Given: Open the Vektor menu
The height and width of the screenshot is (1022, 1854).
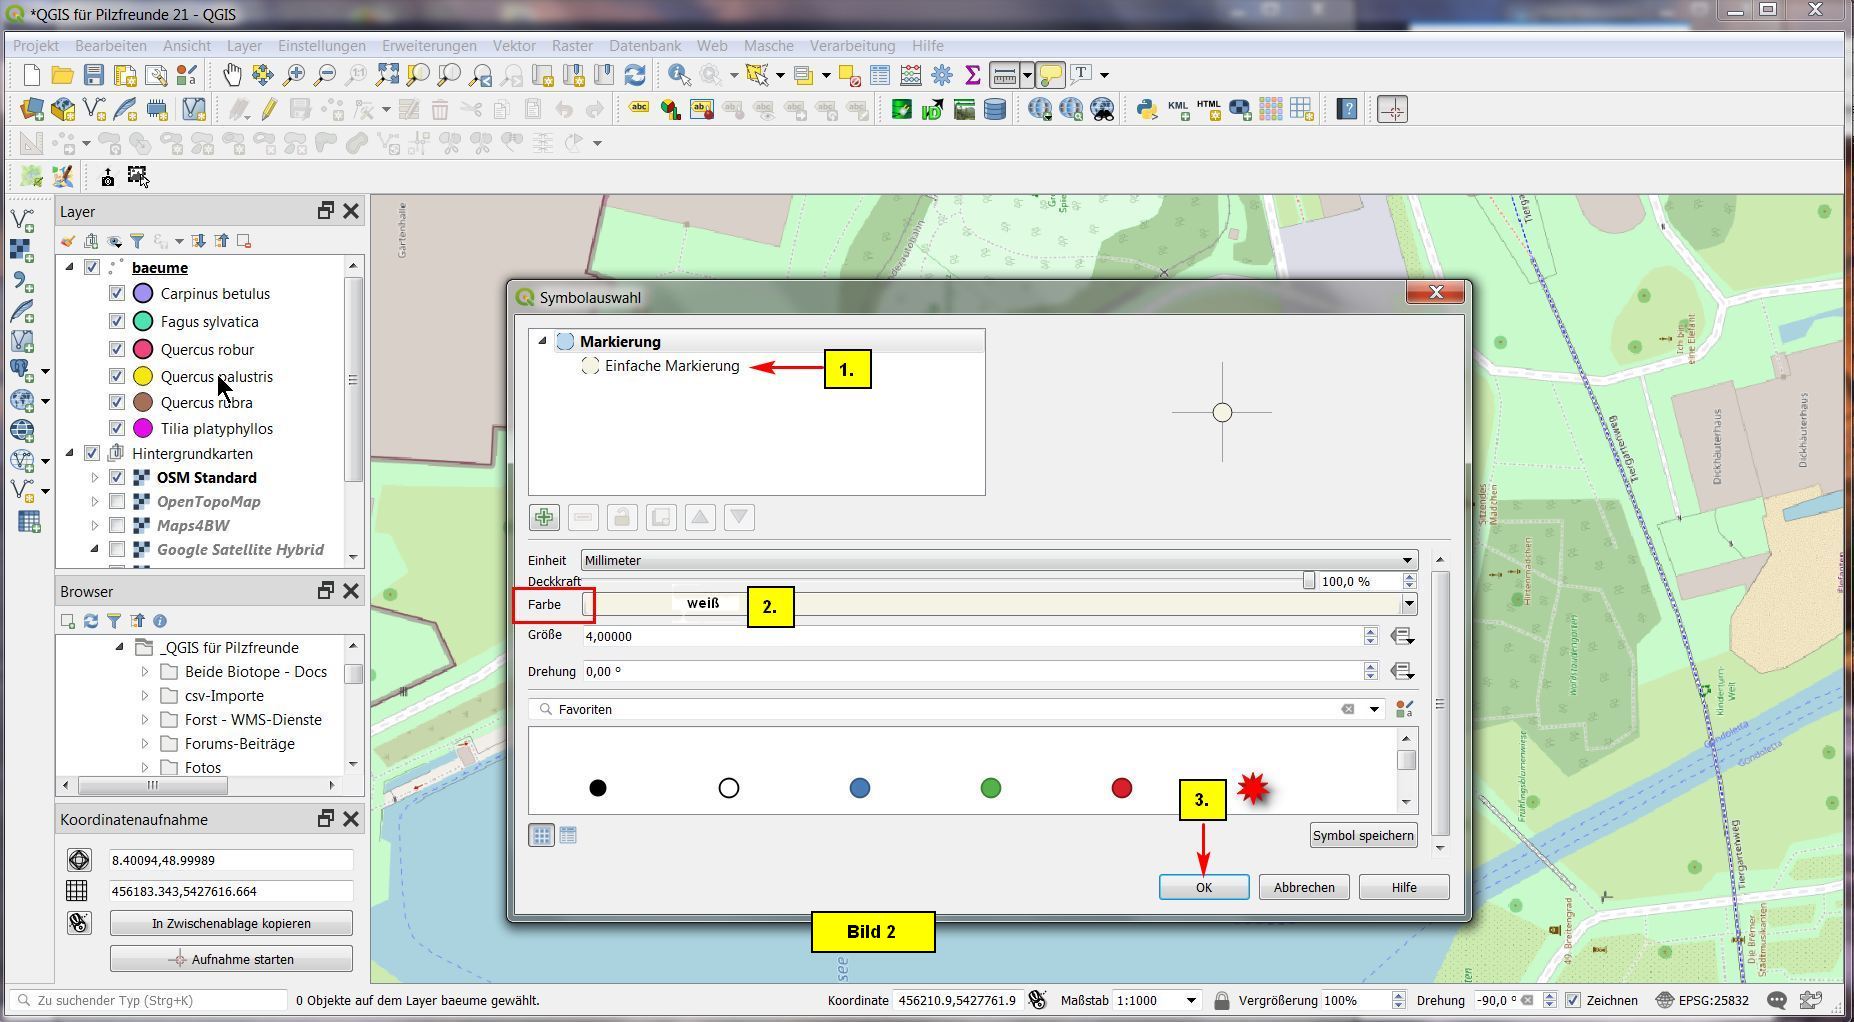Looking at the screenshot, I should pyautogui.click(x=513, y=46).
